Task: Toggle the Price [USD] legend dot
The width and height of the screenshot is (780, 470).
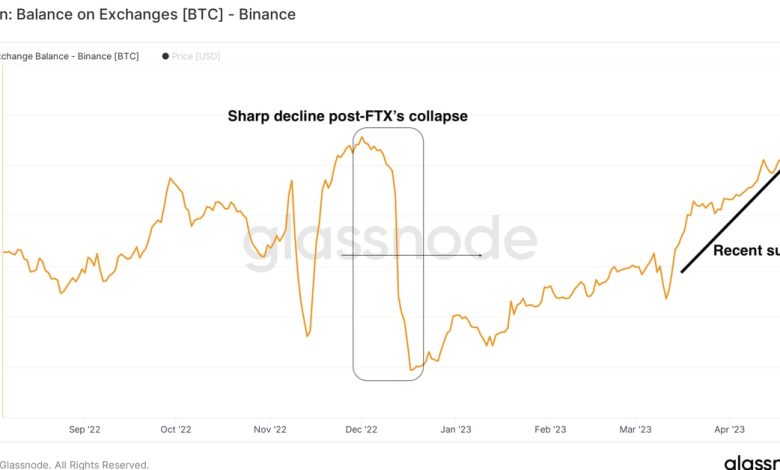Action: click(165, 56)
